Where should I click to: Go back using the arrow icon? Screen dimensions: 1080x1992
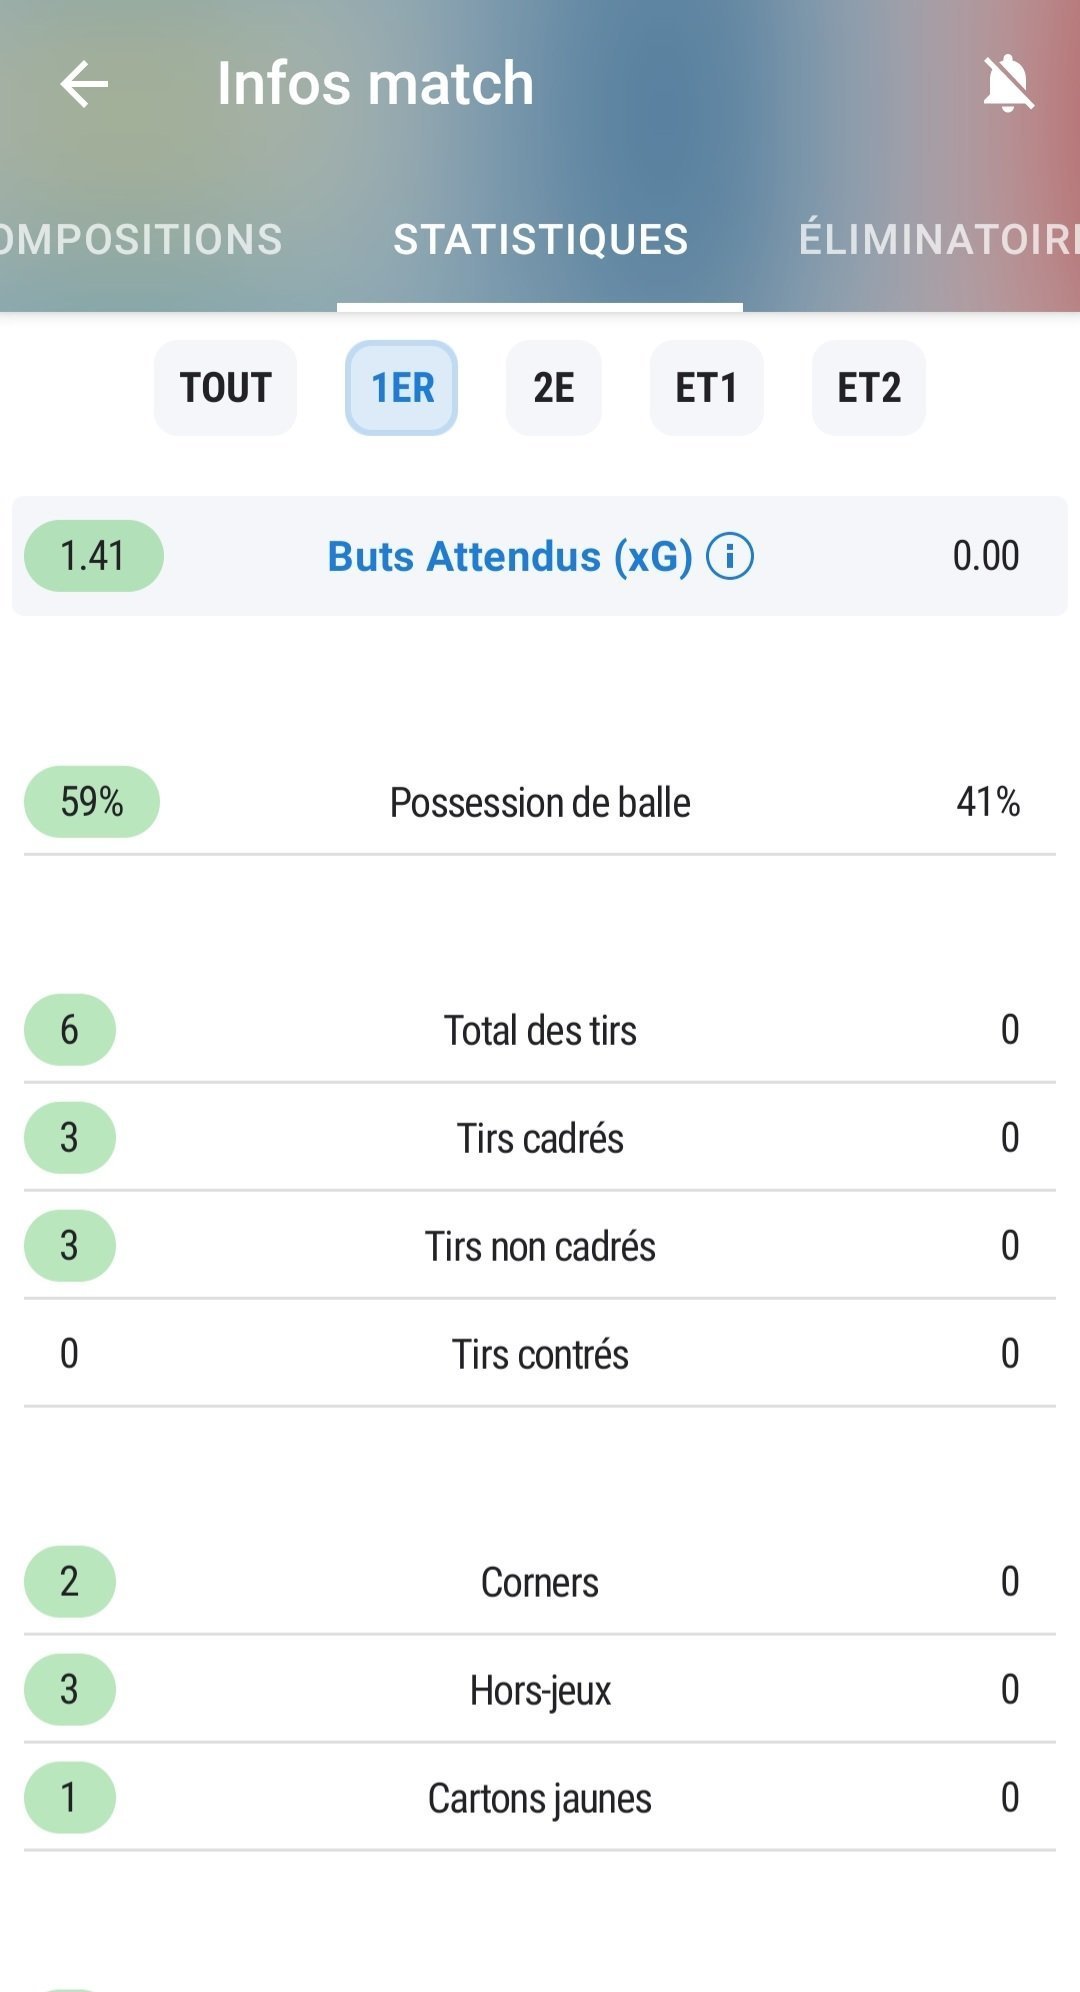(x=84, y=83)
